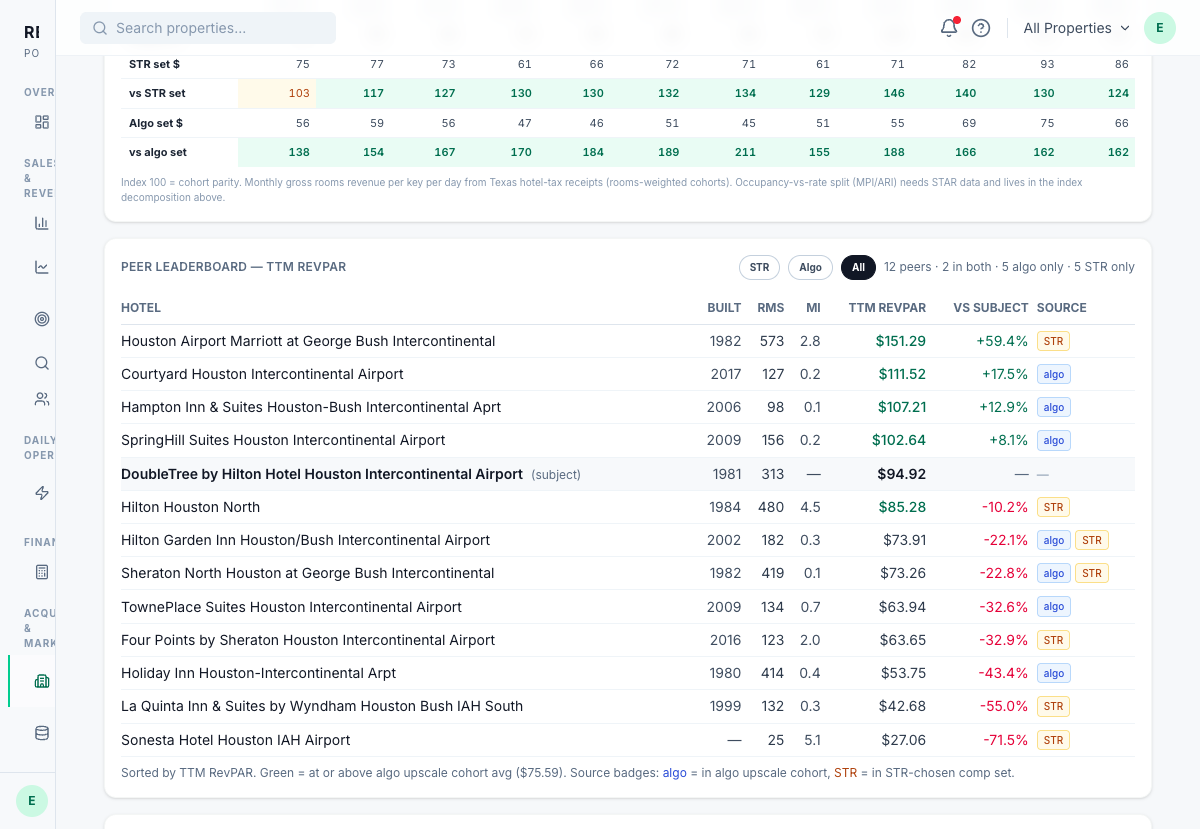Click STR badge on Hilton Houston North row
Screen dimensions: 1200x829
[x=1053, y=507]
